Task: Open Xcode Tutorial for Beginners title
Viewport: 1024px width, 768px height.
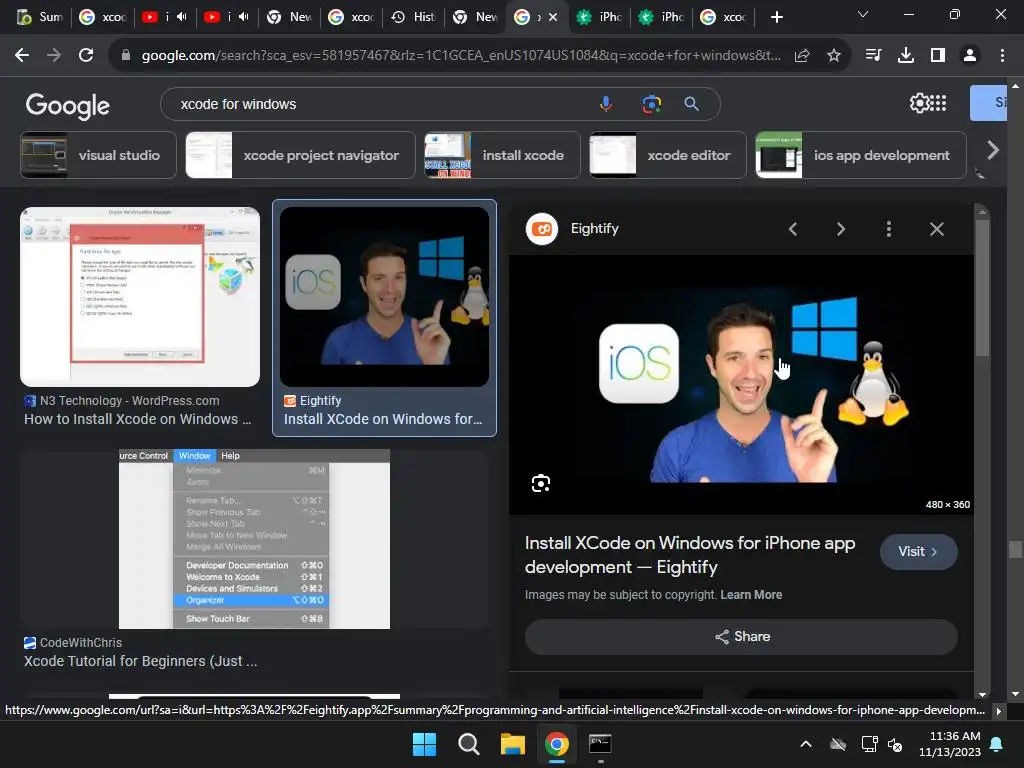Action: point(140,661)
